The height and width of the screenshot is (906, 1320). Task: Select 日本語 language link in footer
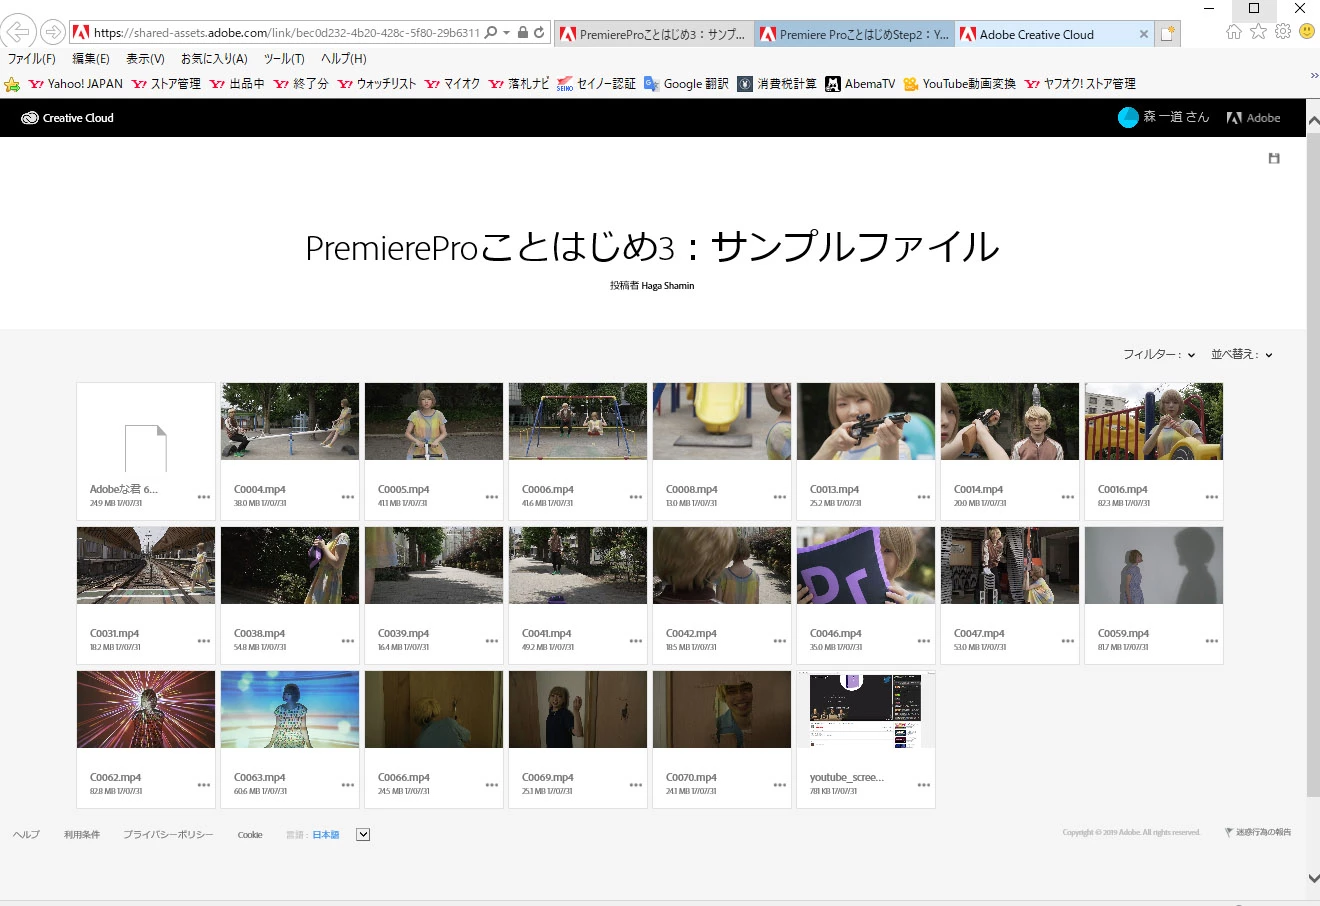326,835
